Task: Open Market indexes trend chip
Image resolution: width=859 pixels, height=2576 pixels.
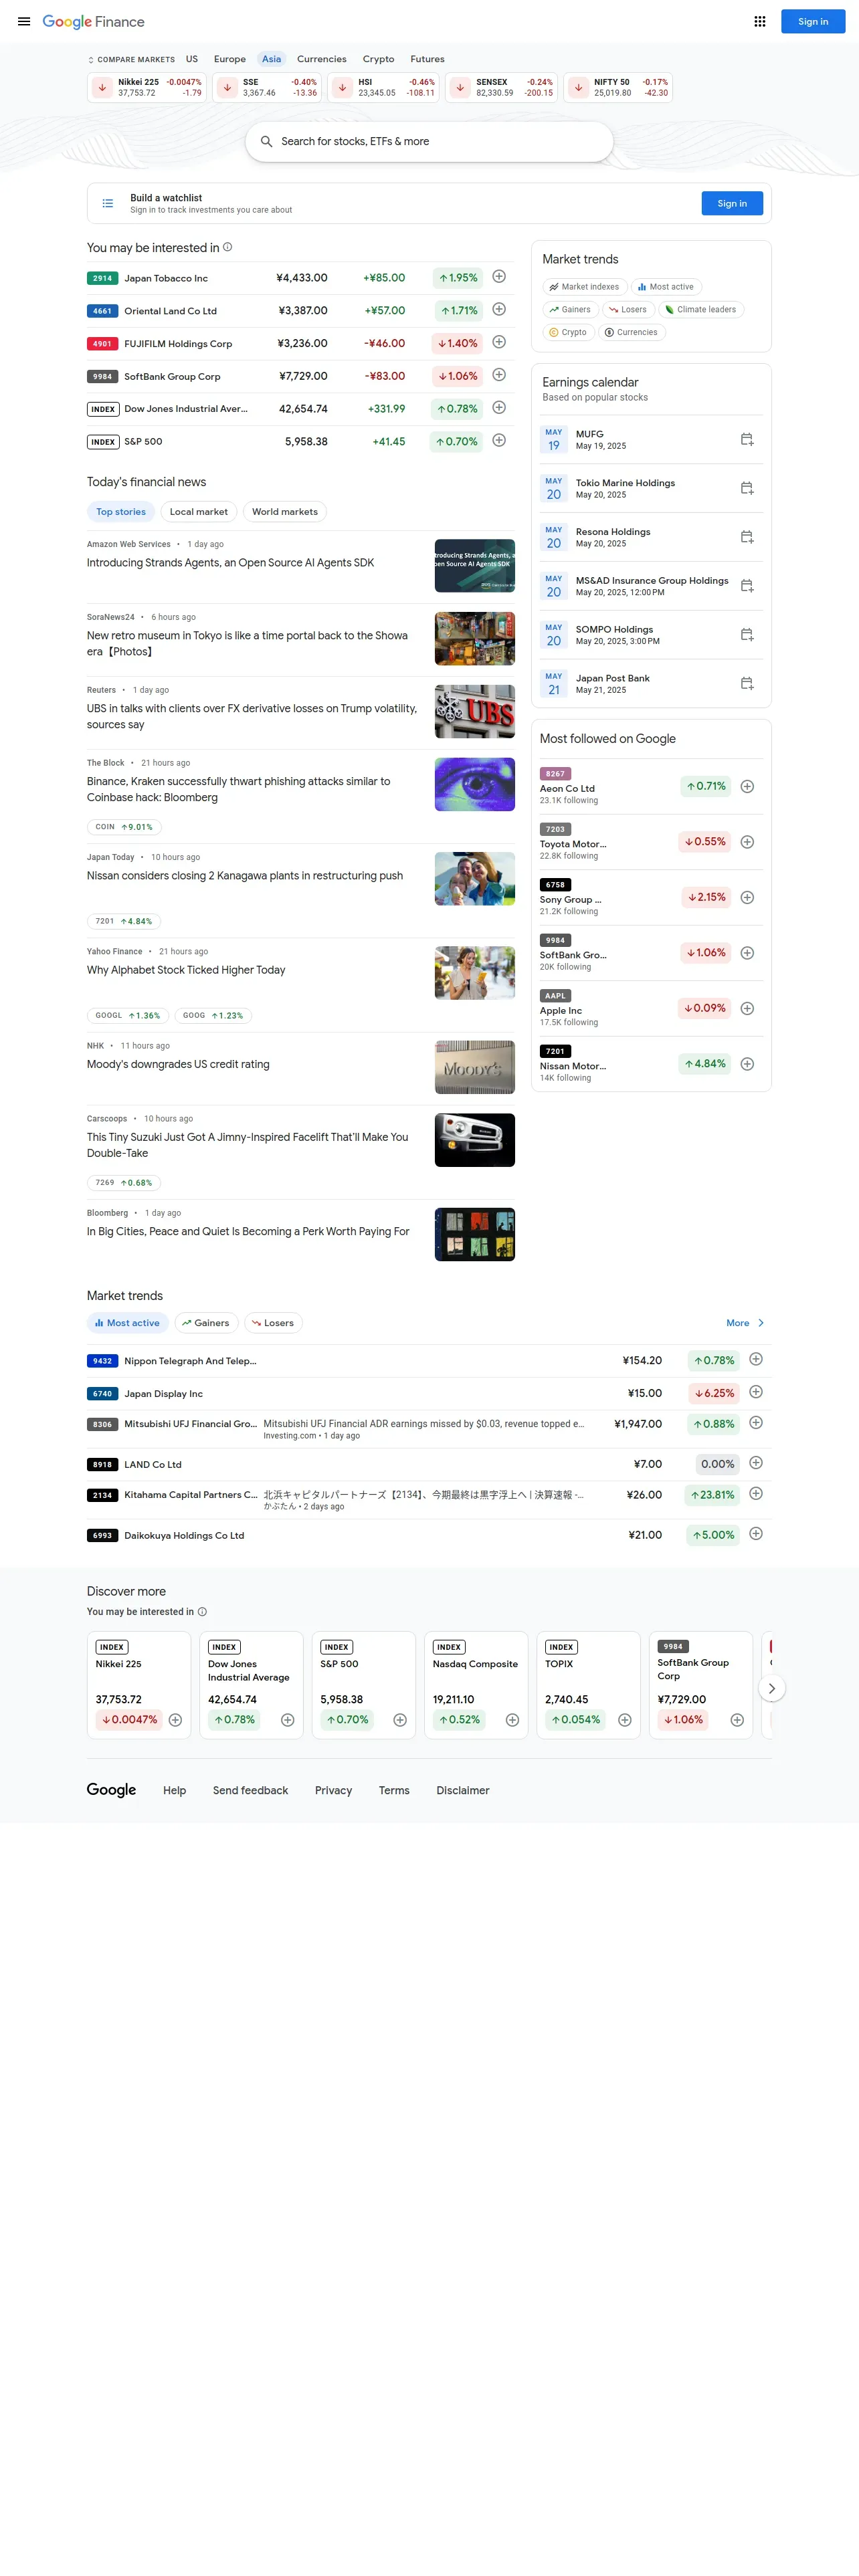Action: pos(585,287)
